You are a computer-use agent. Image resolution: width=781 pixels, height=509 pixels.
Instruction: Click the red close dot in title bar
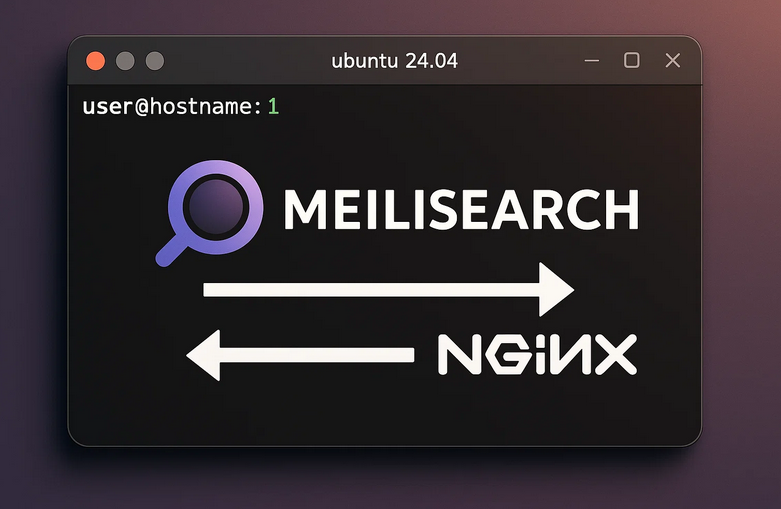click(x=96, y=61)
